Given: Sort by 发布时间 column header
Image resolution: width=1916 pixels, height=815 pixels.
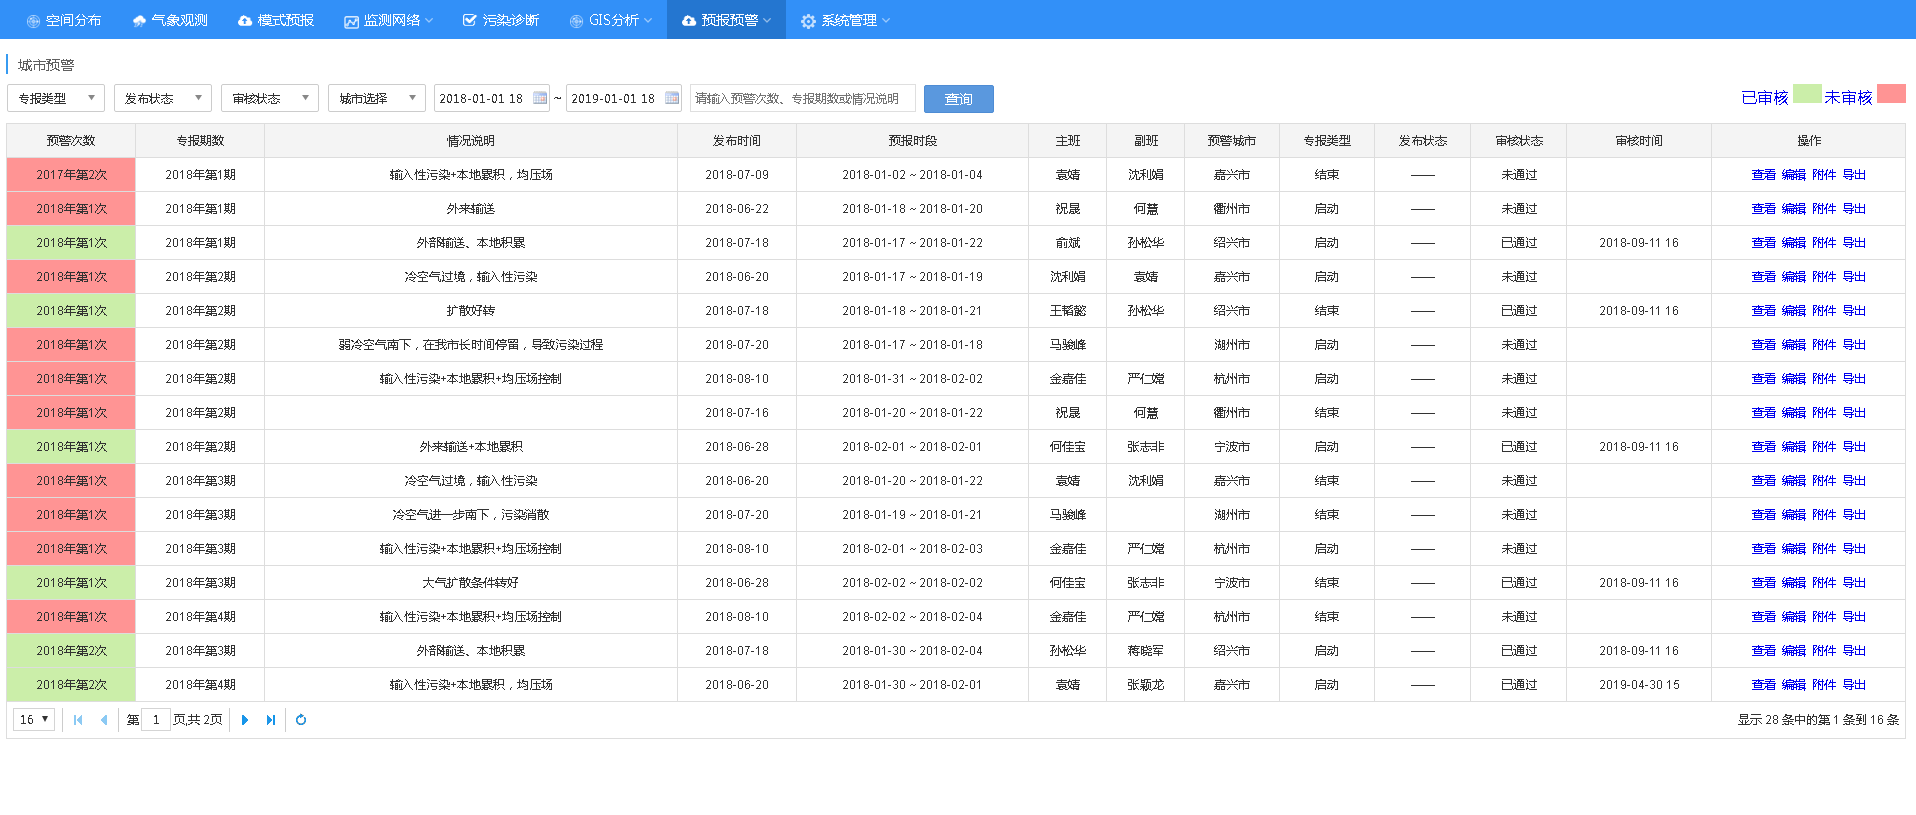Looking at the screenshot, I should click(737, 141).
